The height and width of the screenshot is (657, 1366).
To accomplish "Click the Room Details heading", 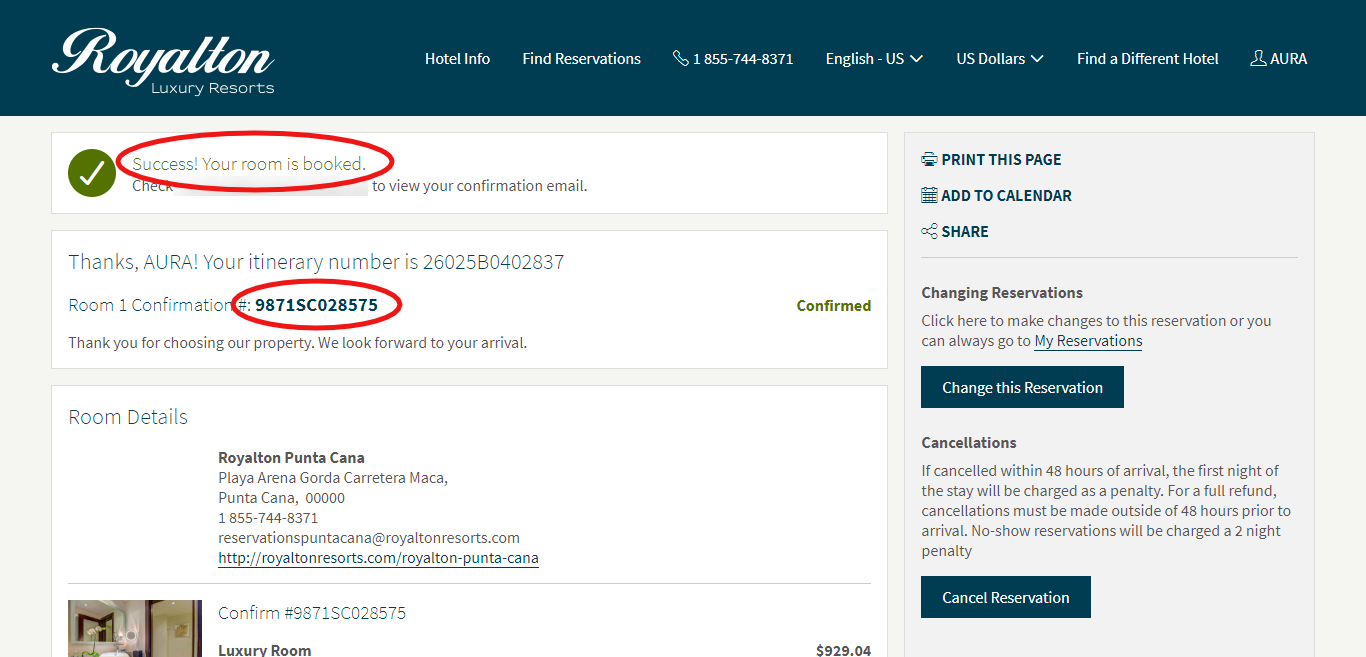I will click(128, 417).
